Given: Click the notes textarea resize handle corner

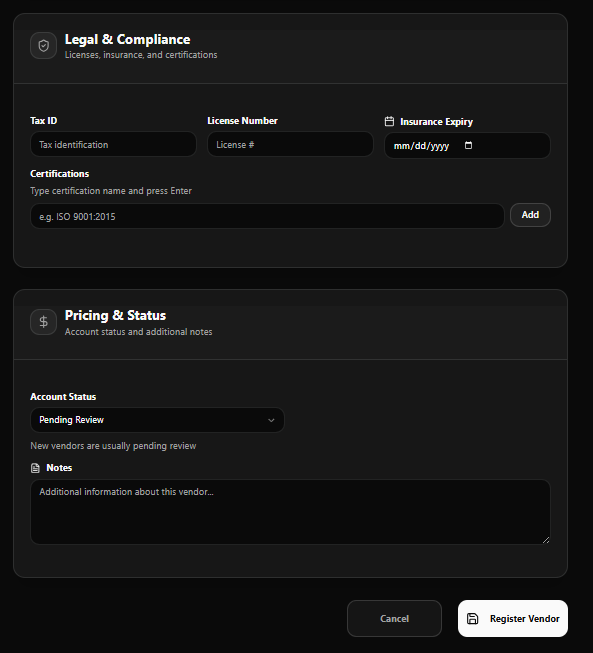Looking at the screenshot, I should tap(546, 540).
